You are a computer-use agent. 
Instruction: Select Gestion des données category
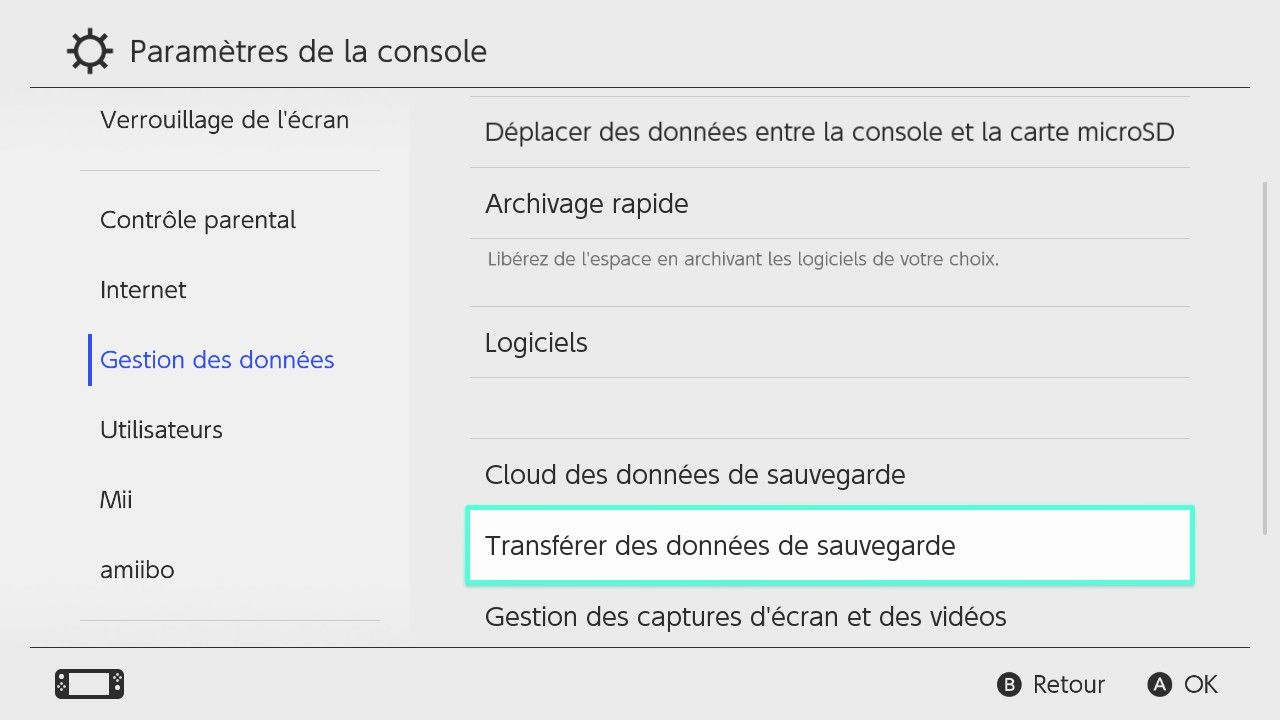(x=217, y=360)
